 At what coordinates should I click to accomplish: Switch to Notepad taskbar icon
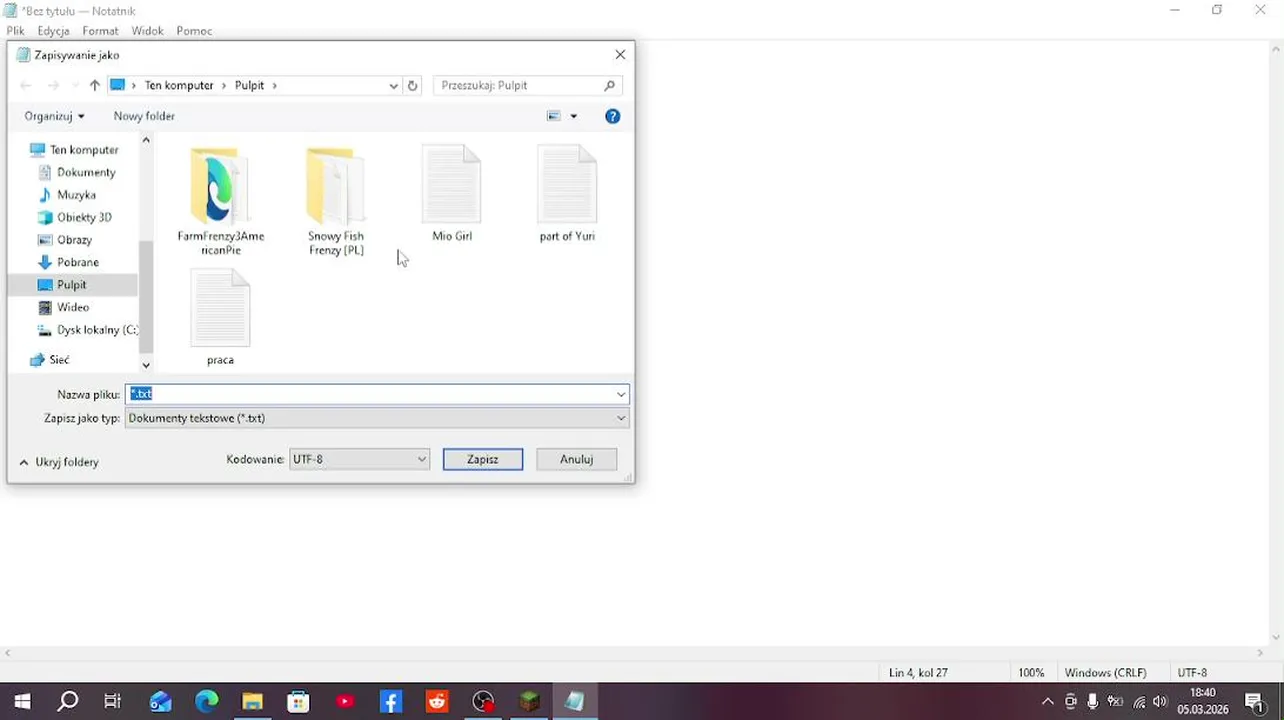point(575,702)
